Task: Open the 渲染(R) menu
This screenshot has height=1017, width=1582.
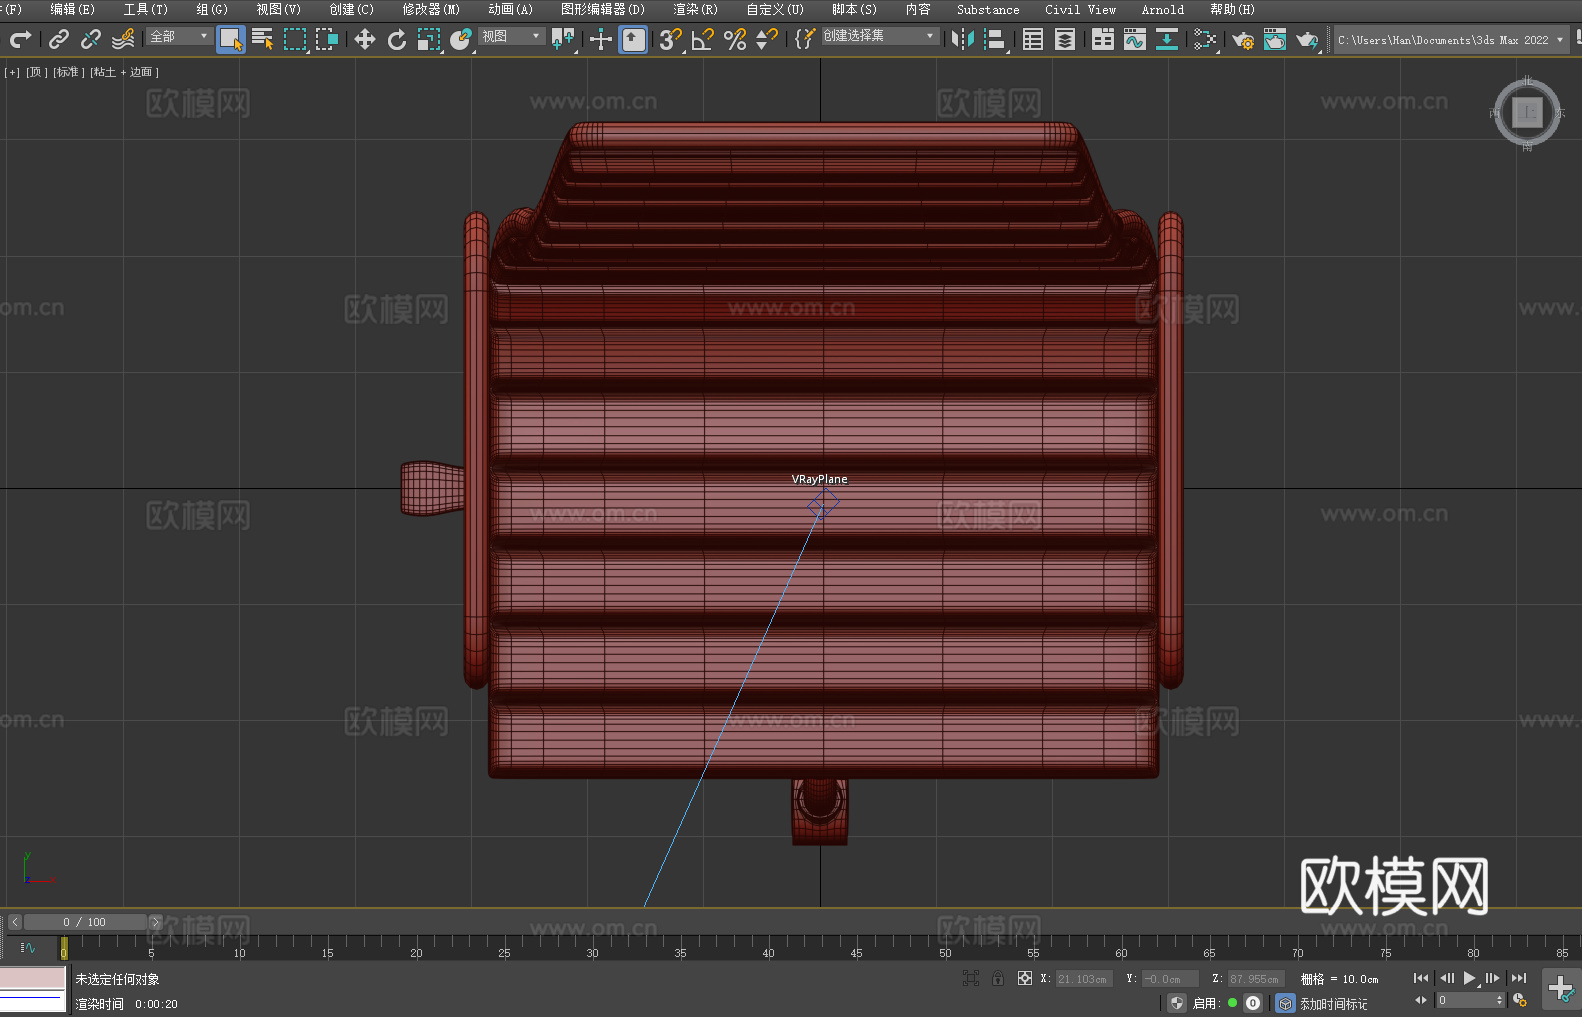Action: (695, 9)
